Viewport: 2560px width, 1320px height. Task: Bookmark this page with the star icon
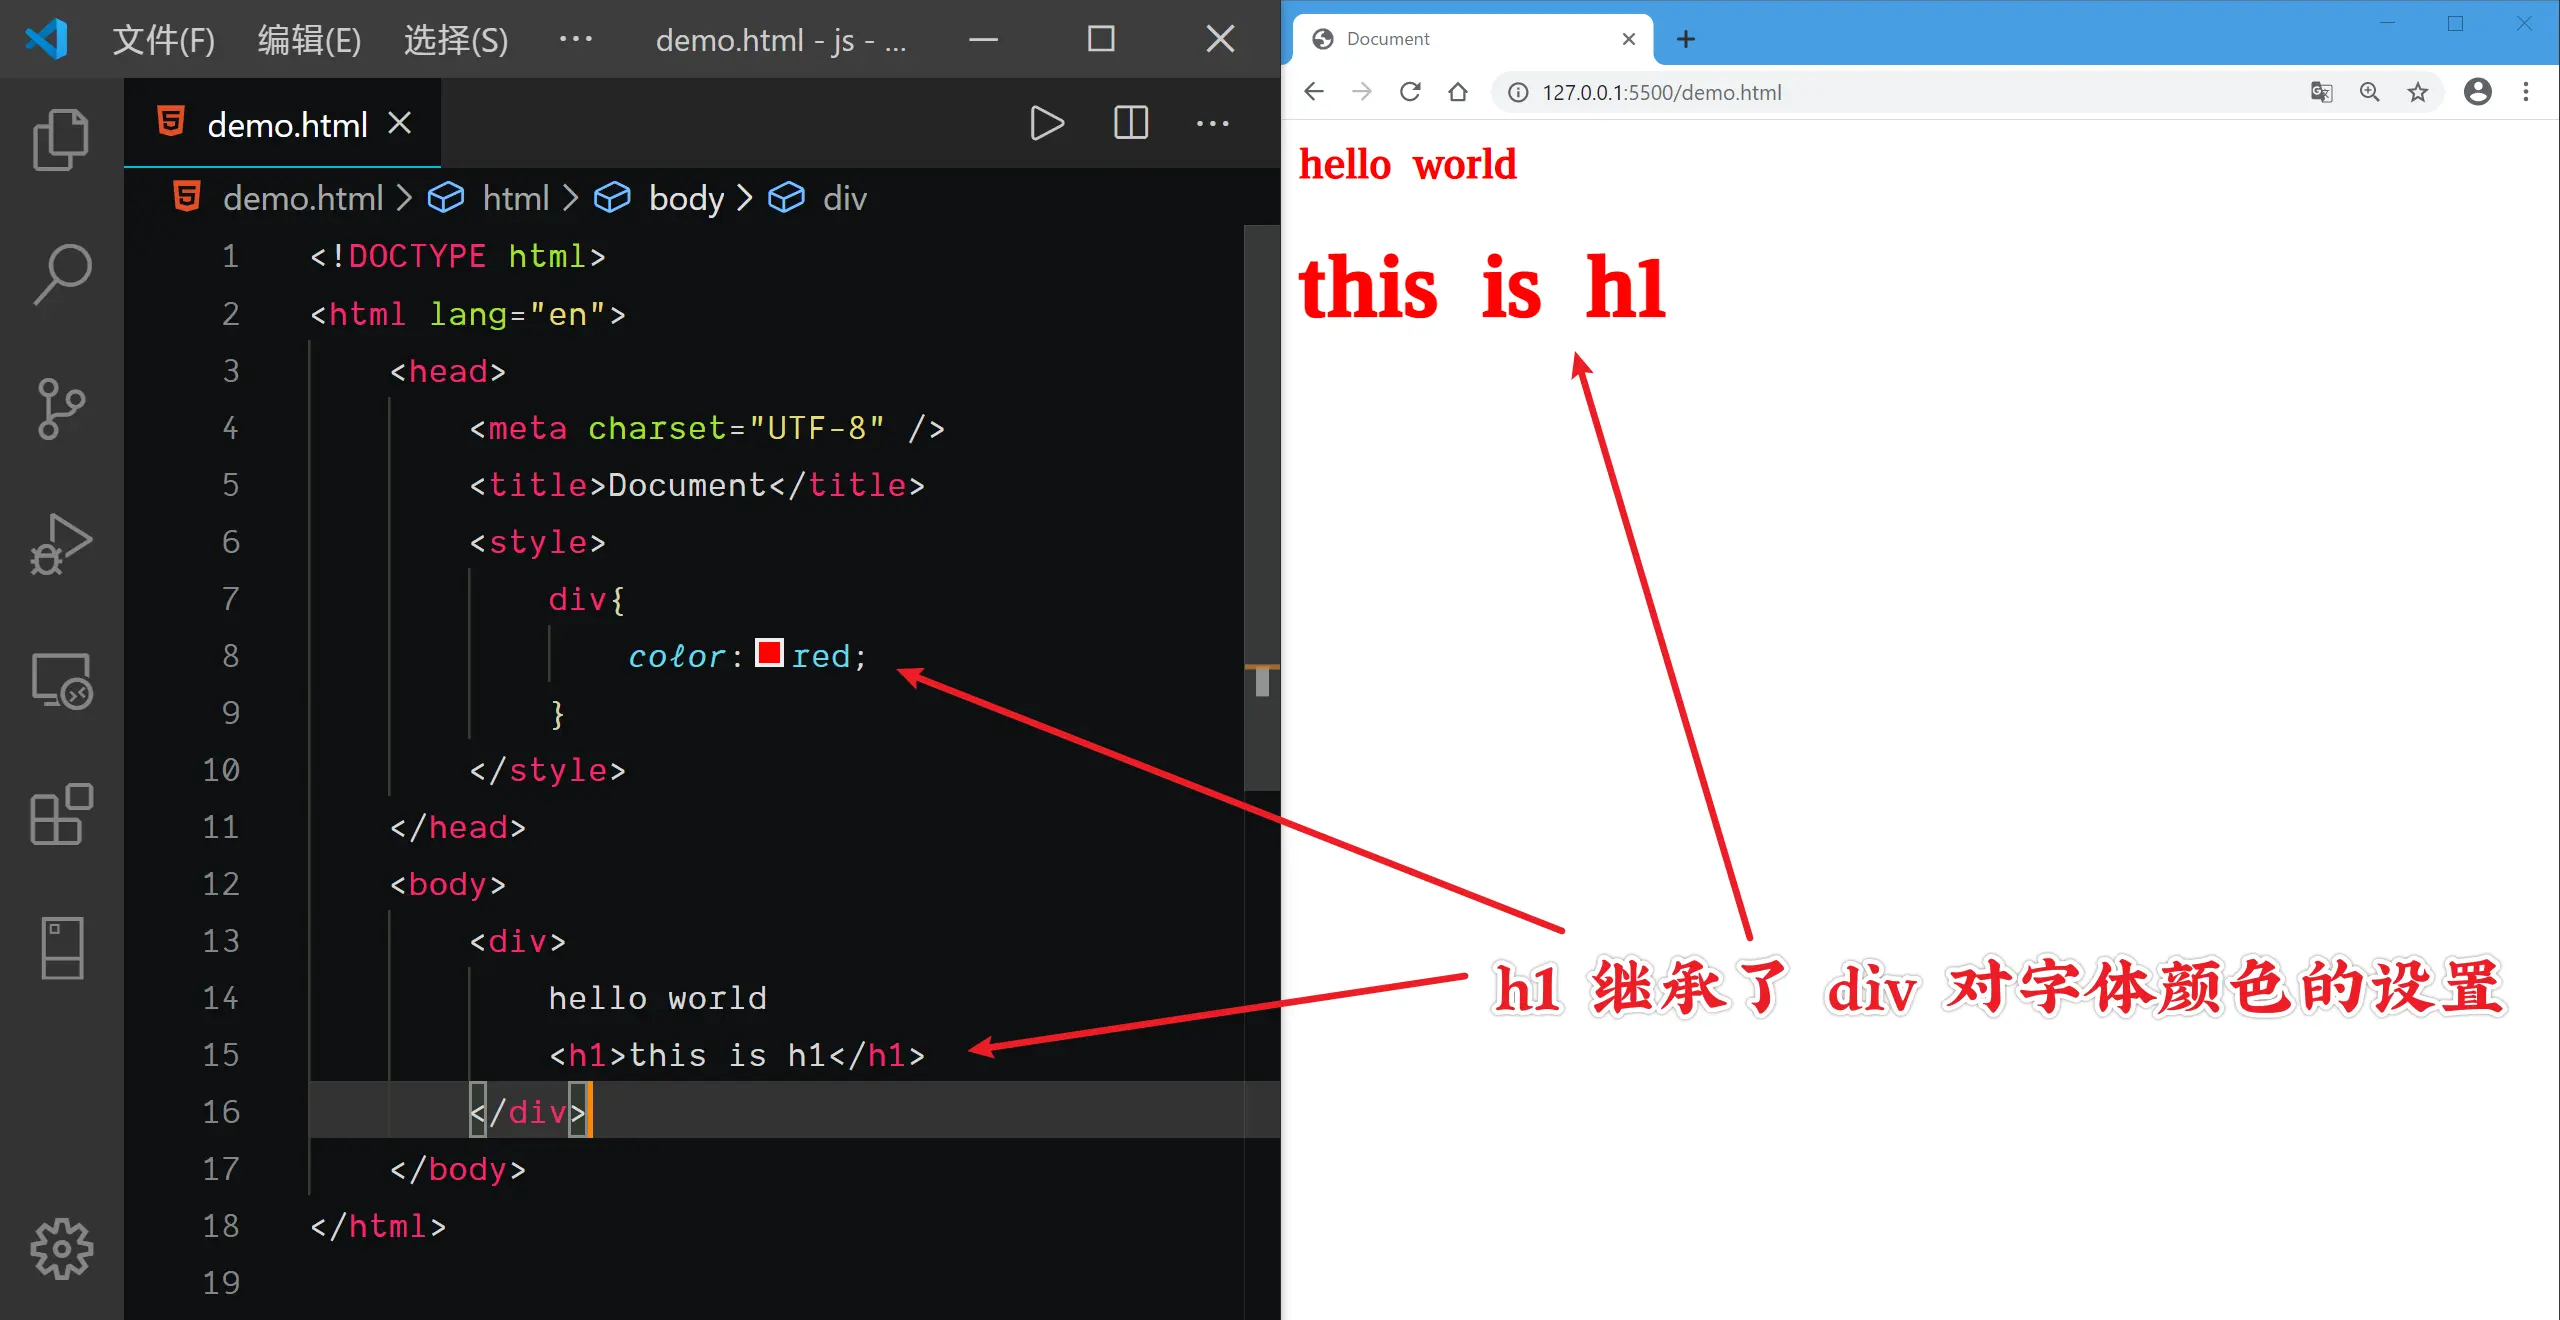[2418, 93]
